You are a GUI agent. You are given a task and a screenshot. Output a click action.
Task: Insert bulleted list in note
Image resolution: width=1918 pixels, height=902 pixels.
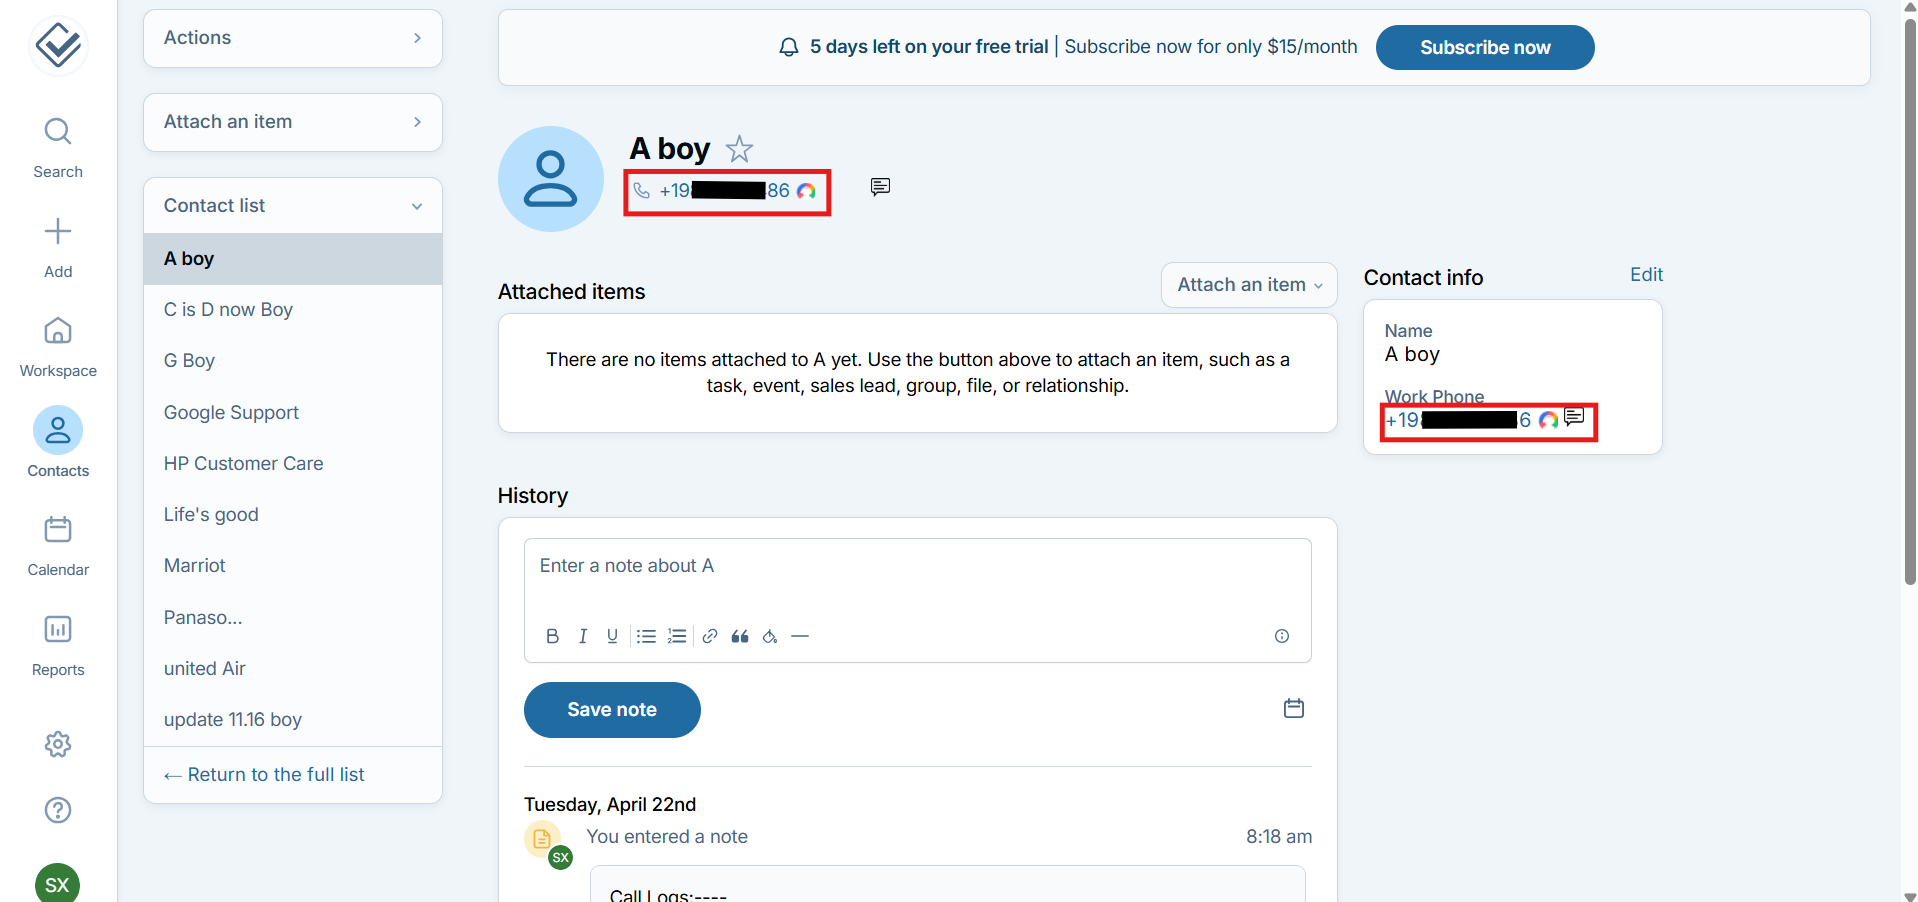(x=647, y=636)
